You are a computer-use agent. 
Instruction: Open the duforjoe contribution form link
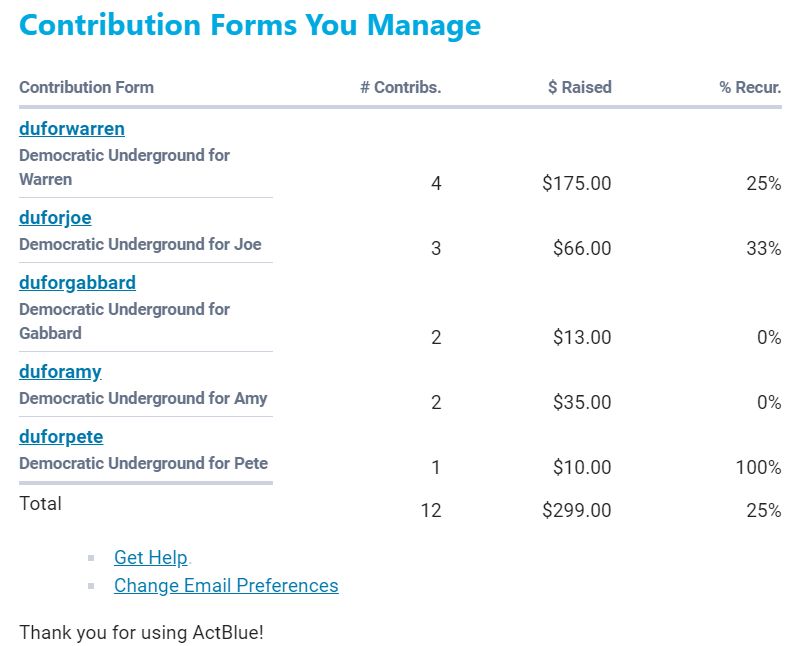coord(55,218)
